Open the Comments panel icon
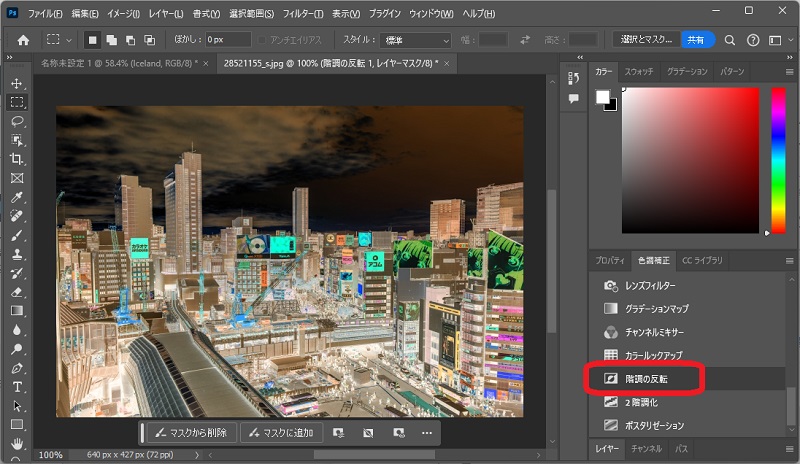The width and height of the screenshot is (800, 464). tap(573, 99)
